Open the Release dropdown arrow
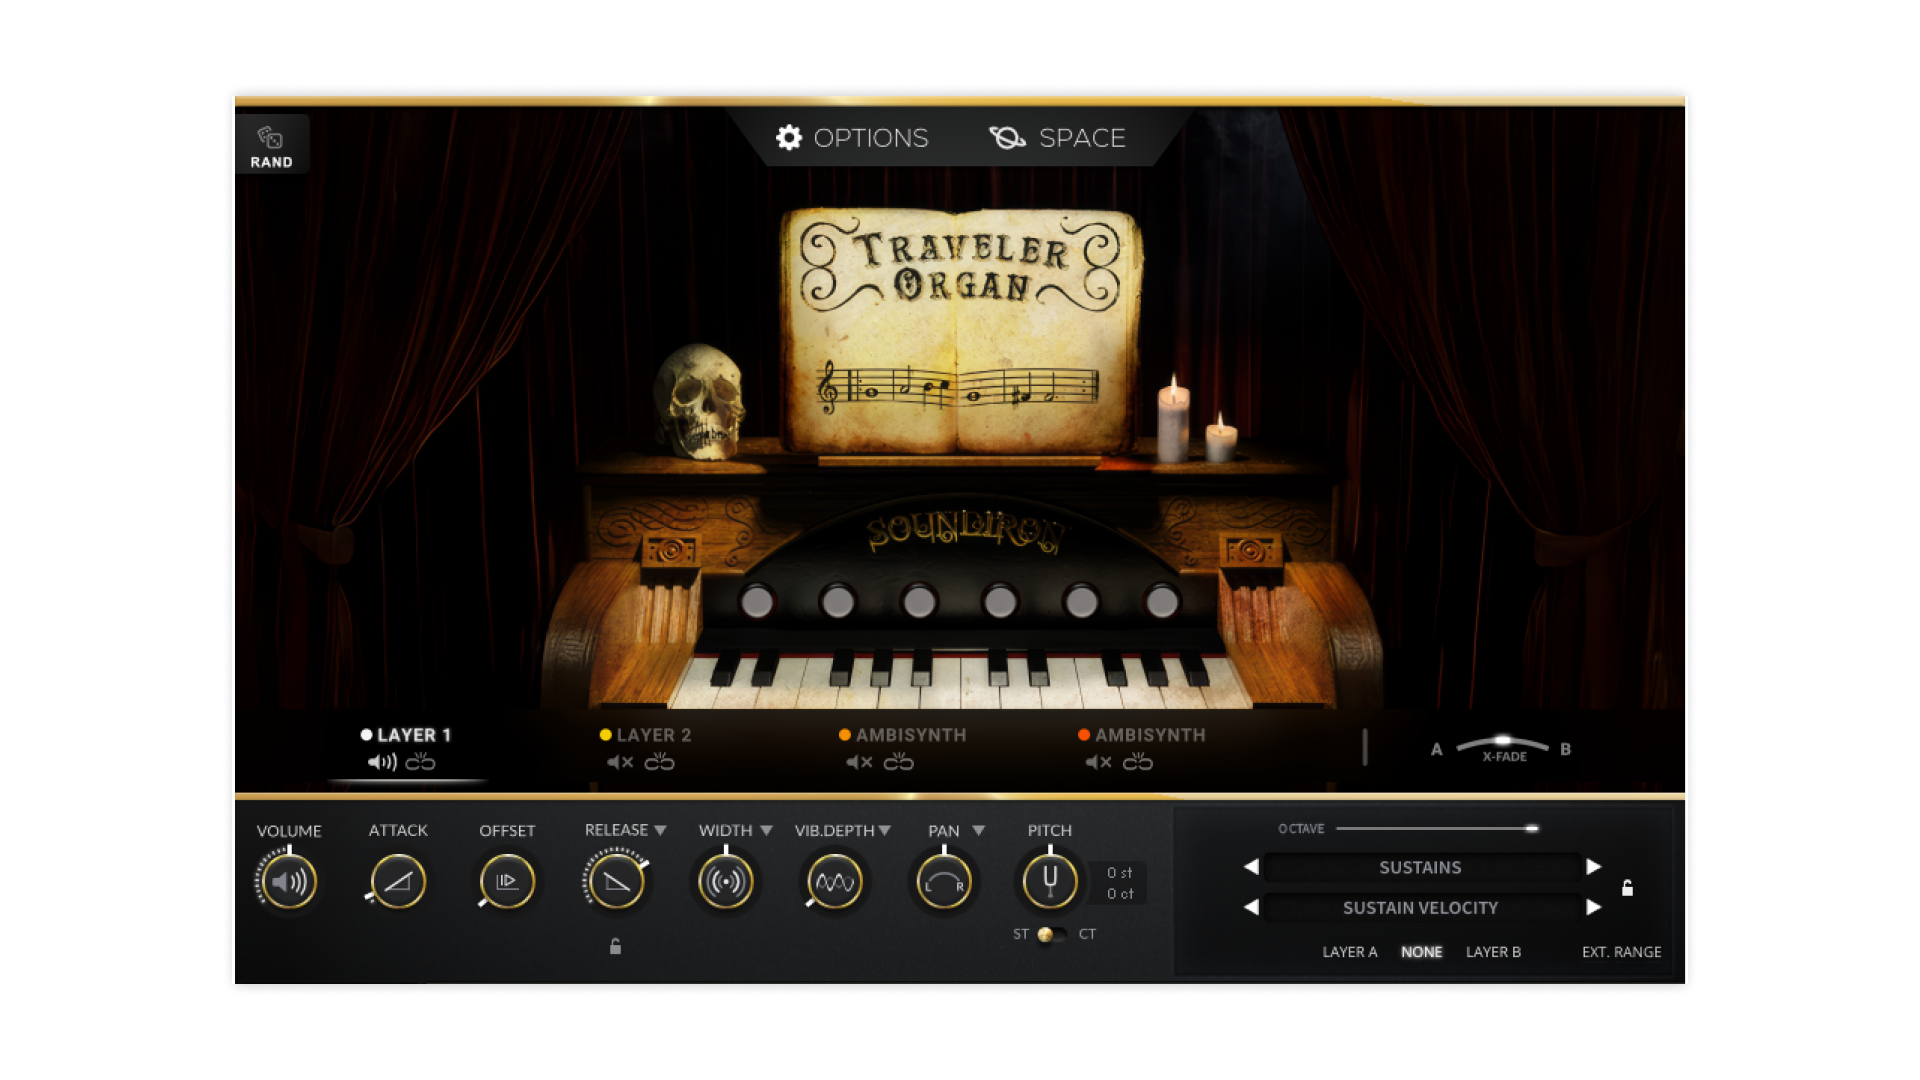This screenshot has width=1920, height=1080. click(x=660, y=830)
